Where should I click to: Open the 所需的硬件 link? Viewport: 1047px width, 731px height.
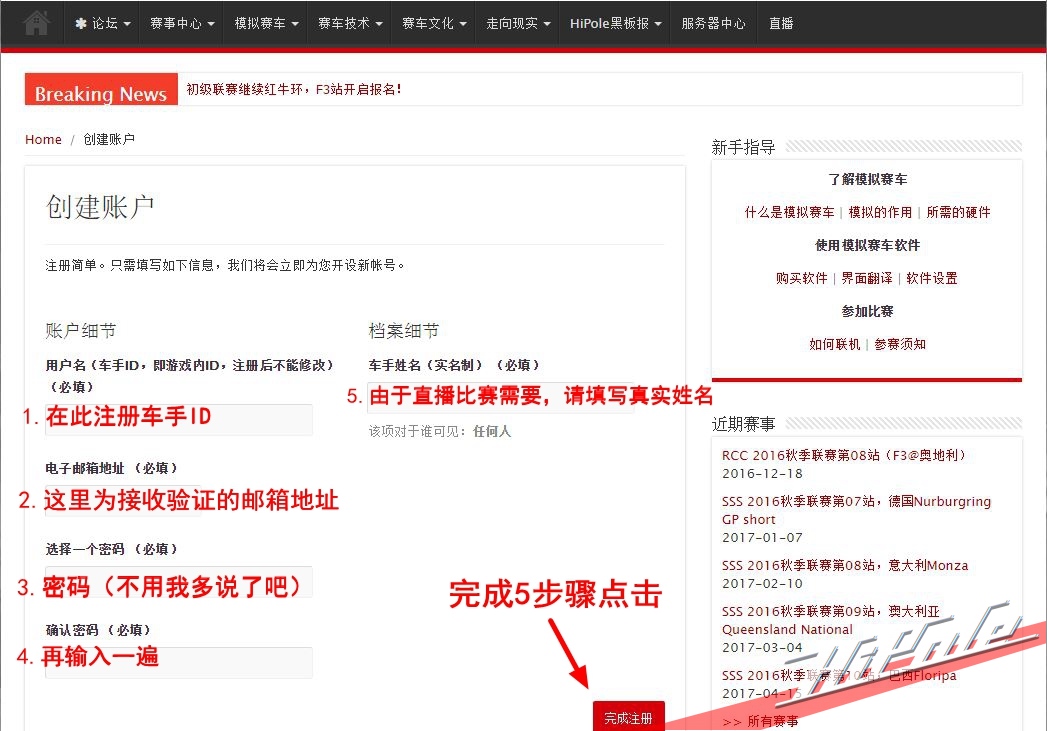958,212
